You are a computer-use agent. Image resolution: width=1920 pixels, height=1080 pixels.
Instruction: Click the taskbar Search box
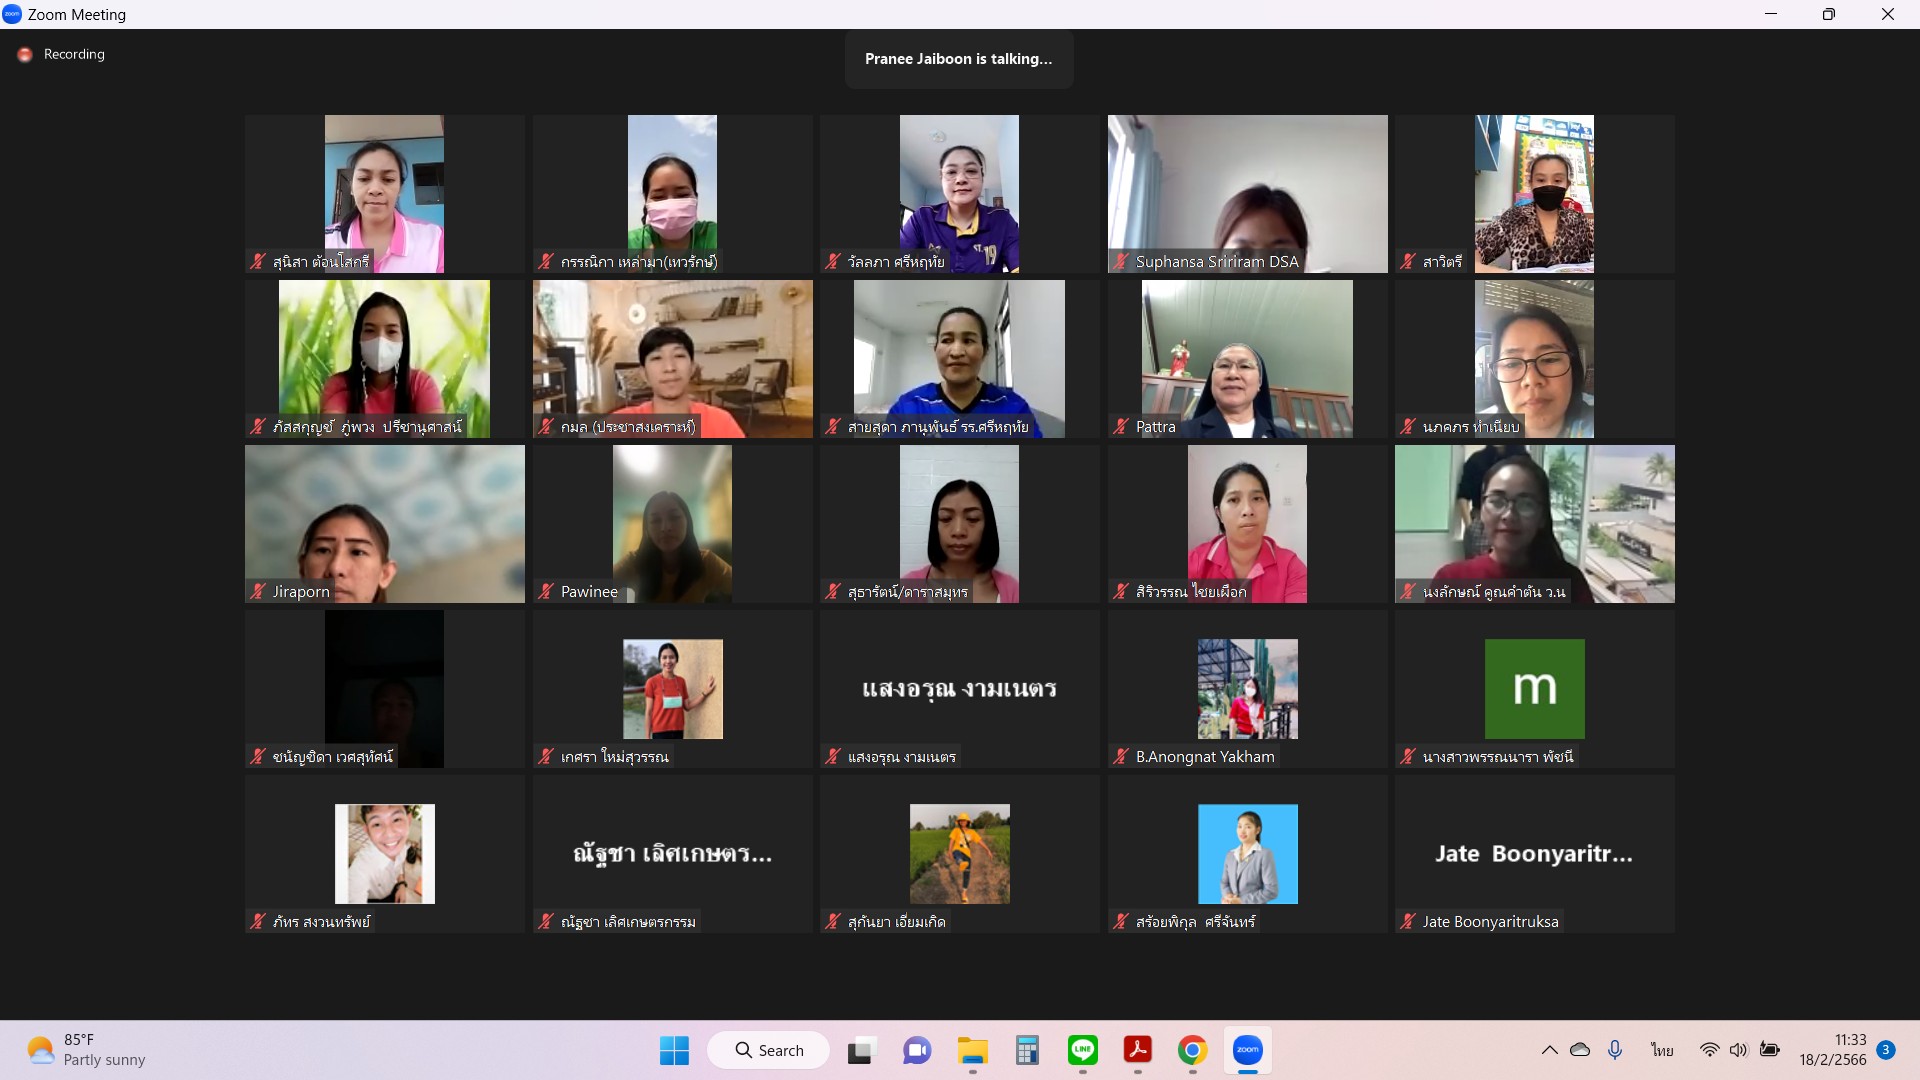[769, 1050]
